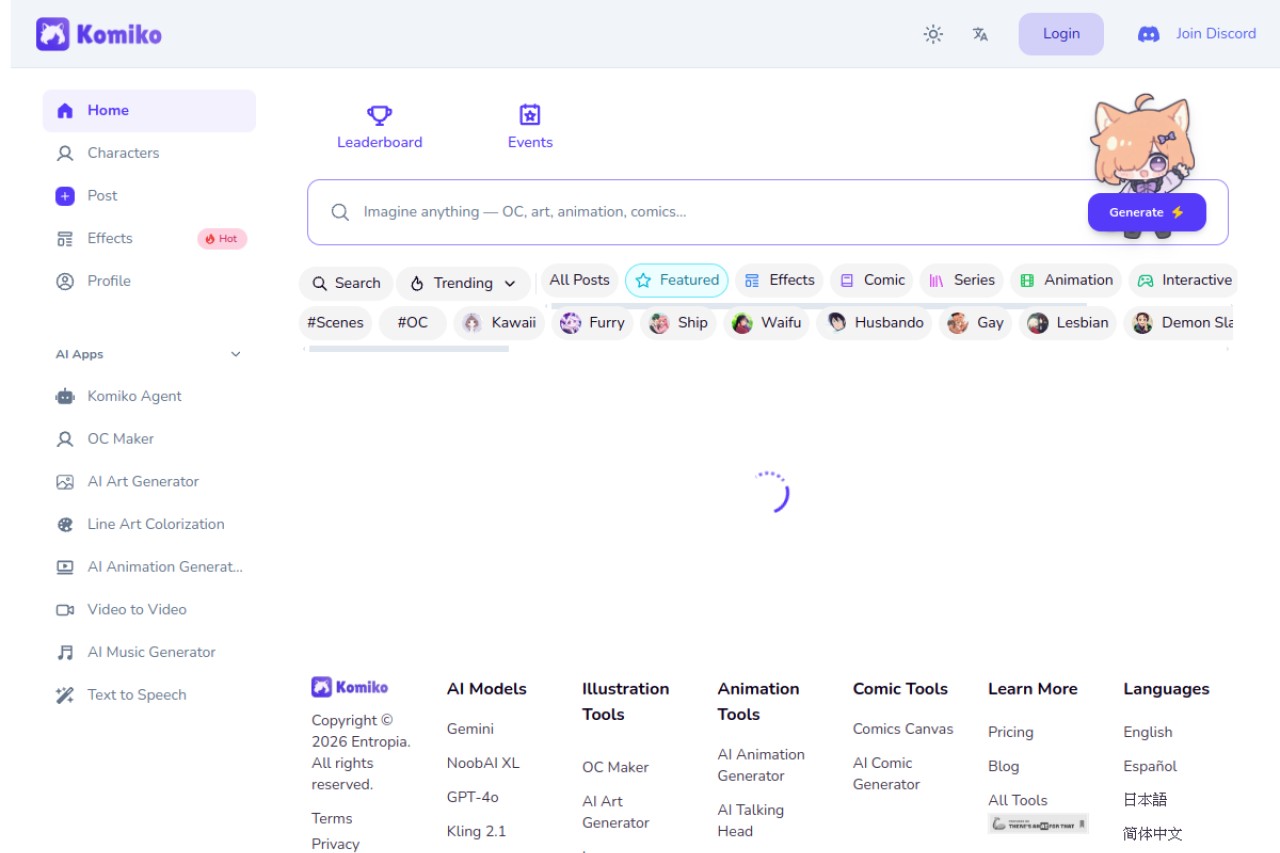Open Leaderboard trophy icon

pyautogui.click(x=379, y=115)
